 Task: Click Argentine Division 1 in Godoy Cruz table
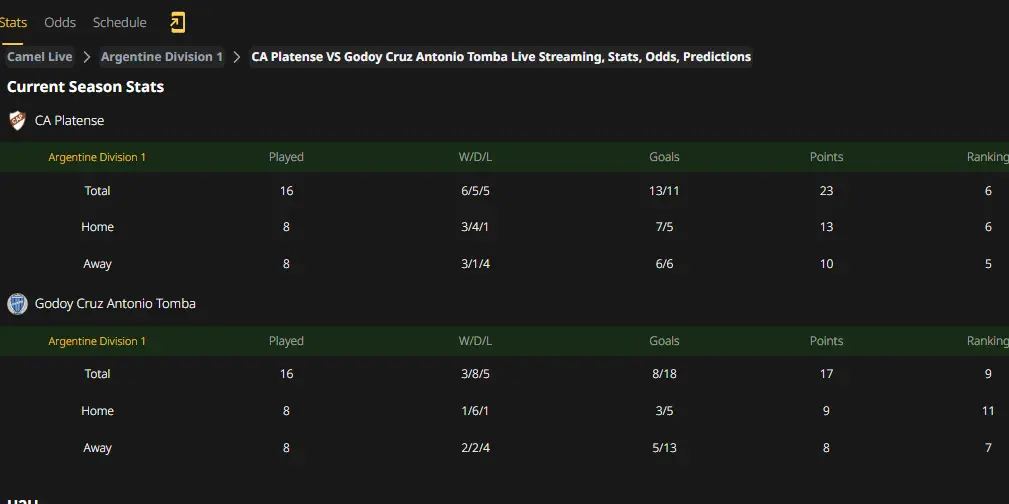pos(97,341)
